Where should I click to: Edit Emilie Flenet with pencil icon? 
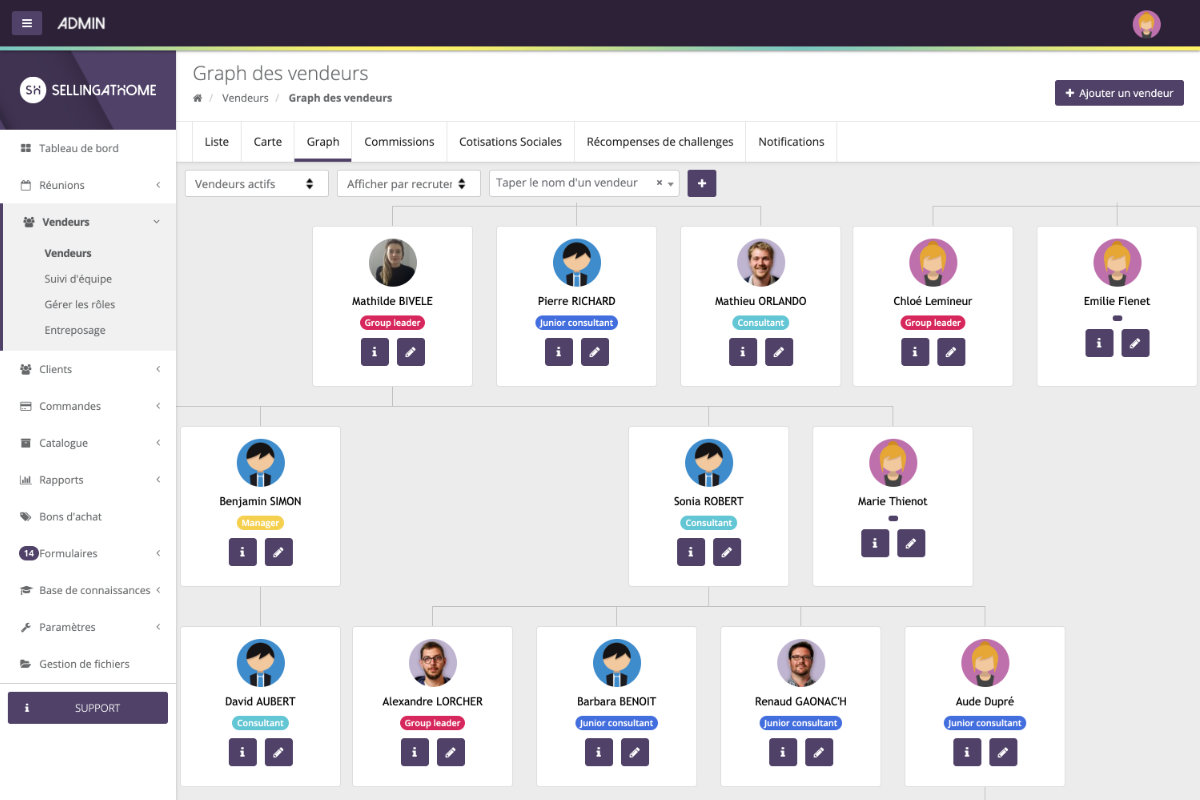1135,343
